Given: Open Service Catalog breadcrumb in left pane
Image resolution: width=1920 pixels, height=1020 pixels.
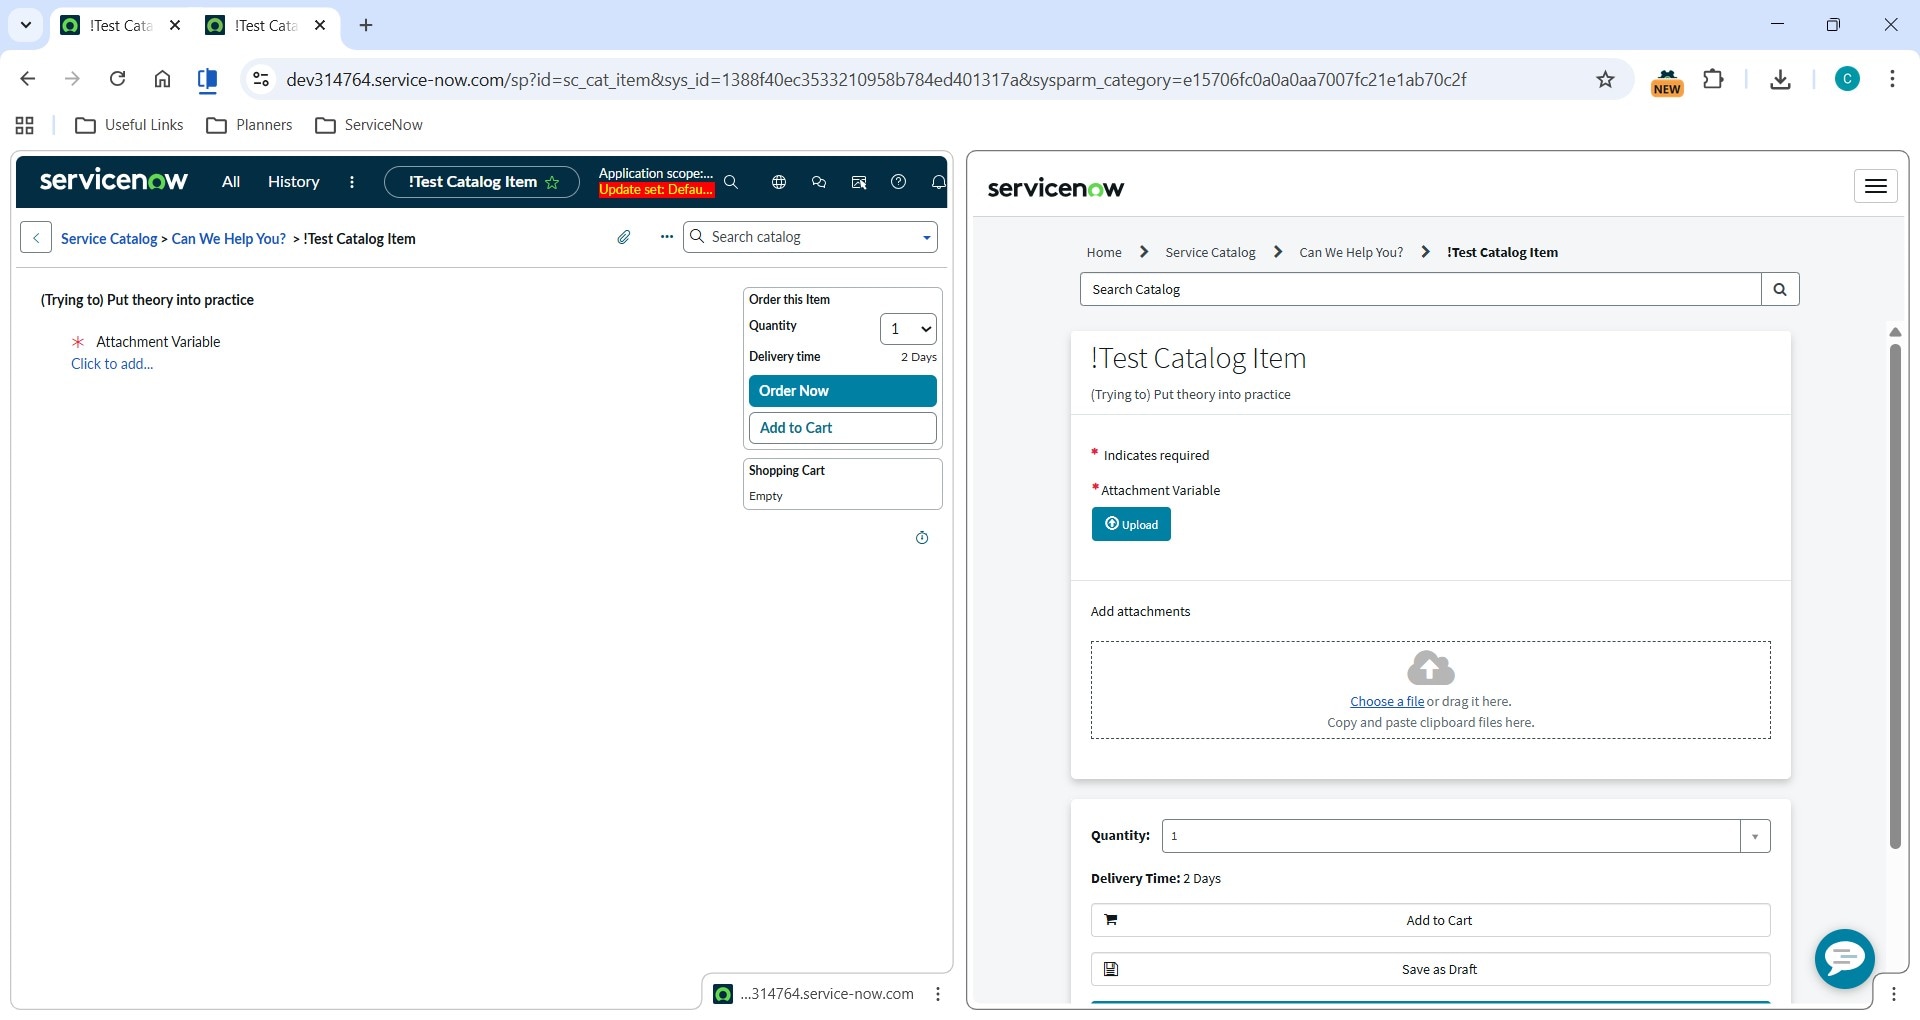Looking at the screenshot, I should click(x=109, y=239).
